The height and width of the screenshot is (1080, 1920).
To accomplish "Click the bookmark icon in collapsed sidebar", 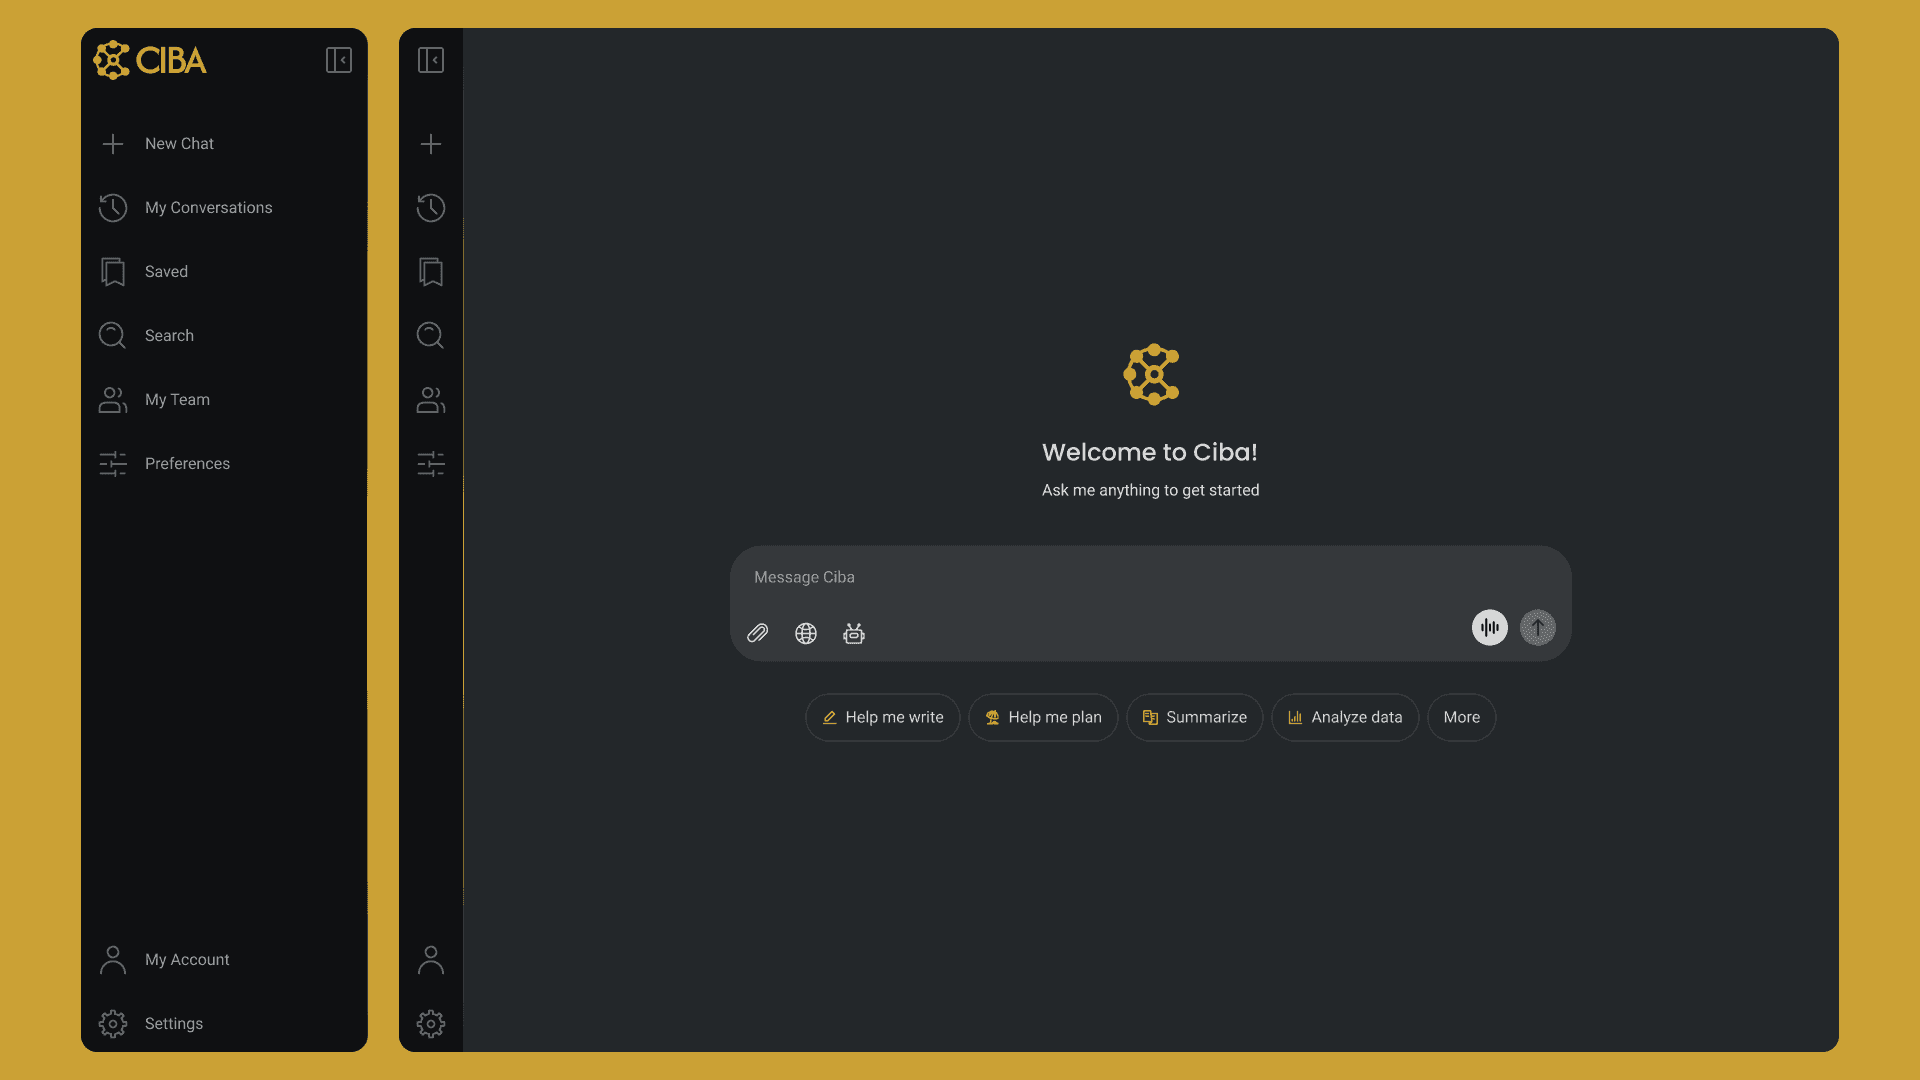I will 431,272.
